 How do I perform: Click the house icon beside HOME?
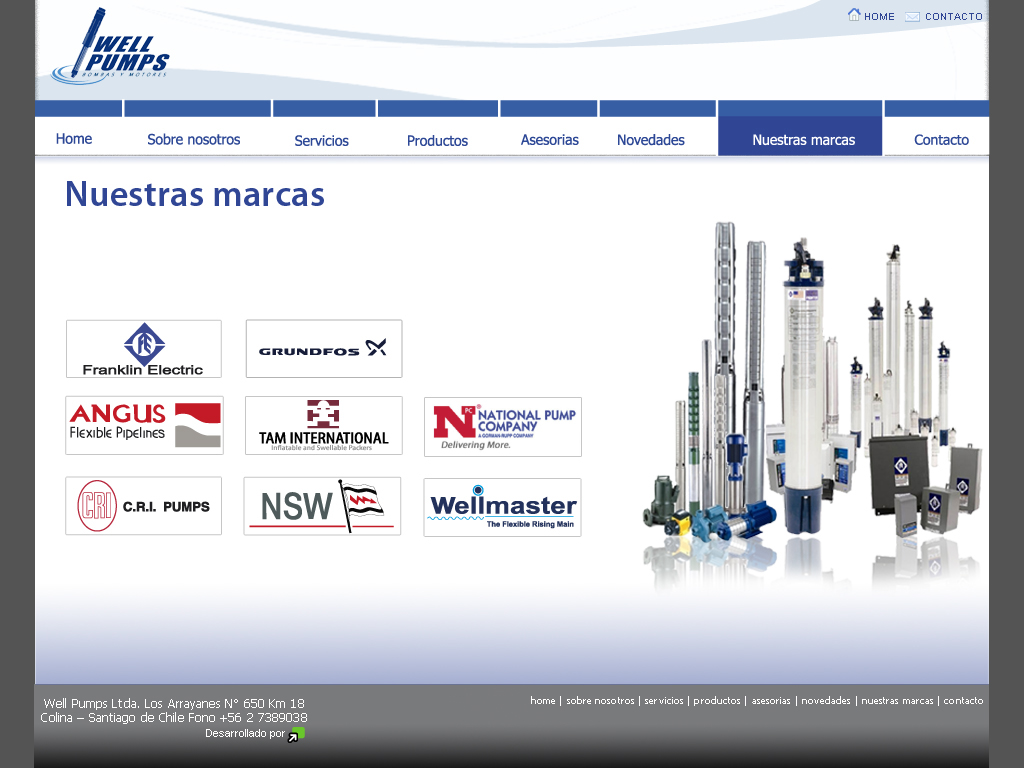854,15
